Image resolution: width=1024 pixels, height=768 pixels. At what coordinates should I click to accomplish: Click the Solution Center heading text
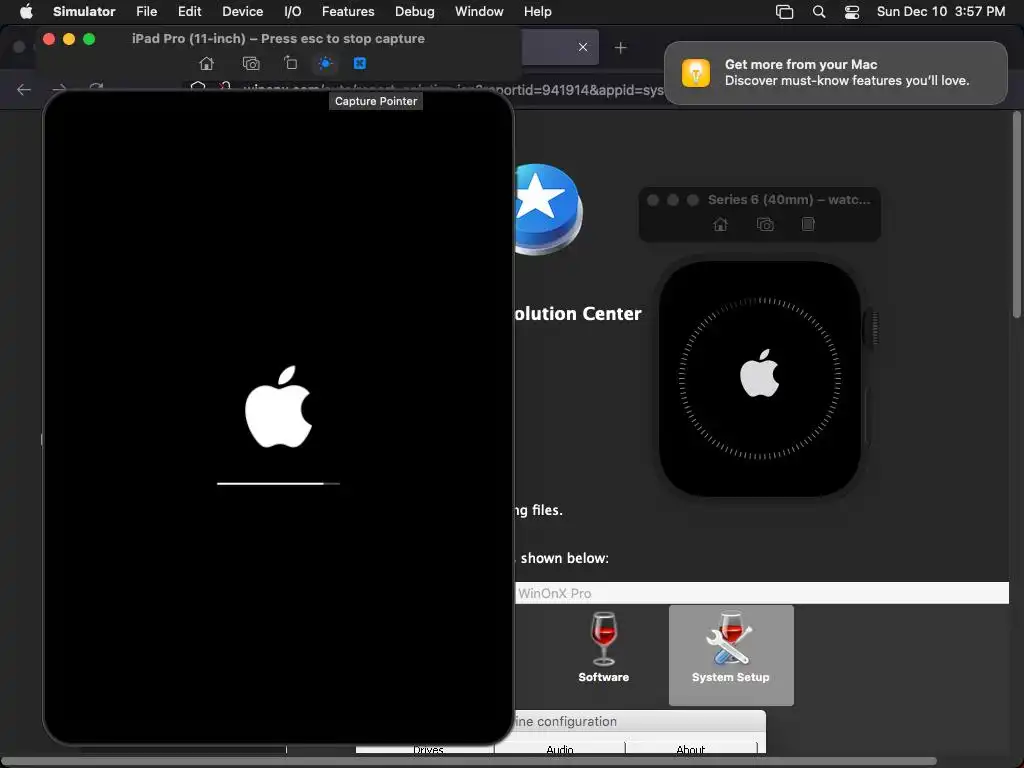coord(578,314)
